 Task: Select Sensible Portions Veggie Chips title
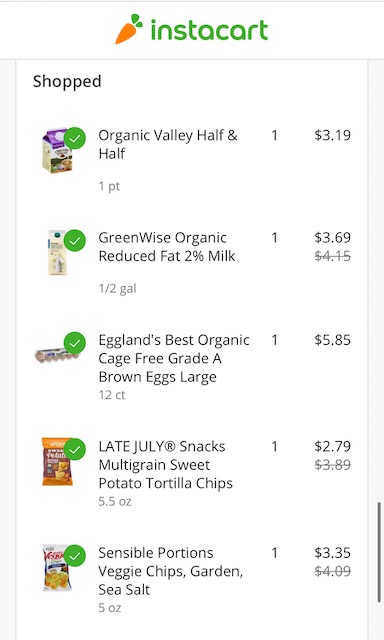click(x=171, y=571)
